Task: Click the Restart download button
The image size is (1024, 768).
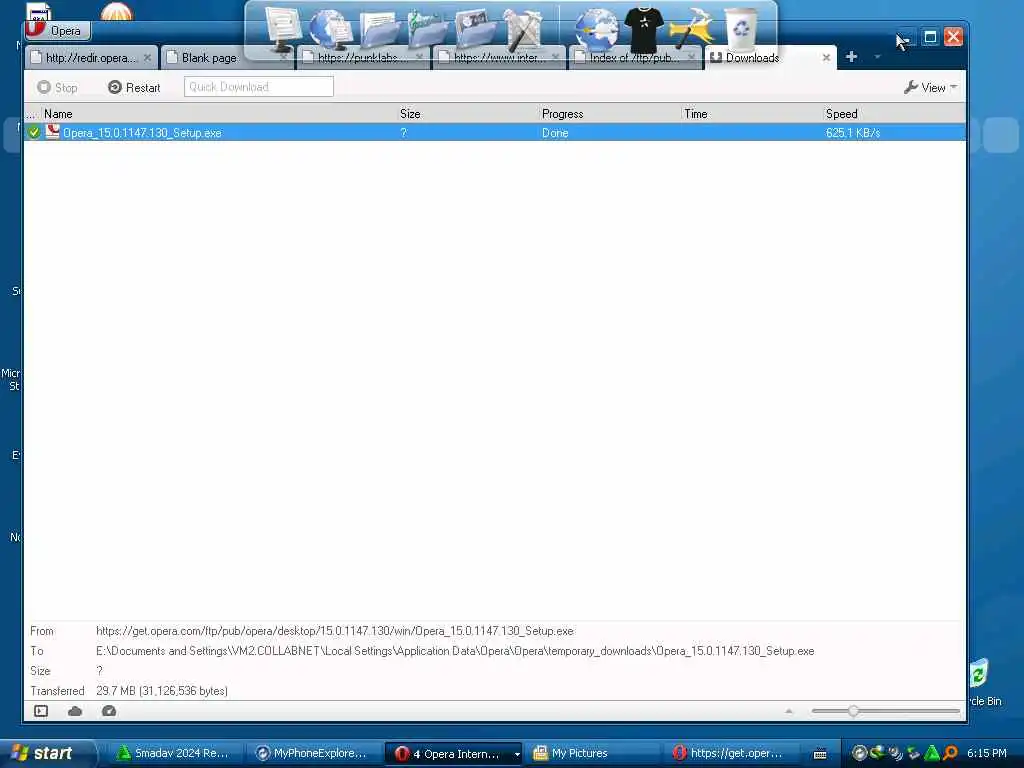Action: 134,88
